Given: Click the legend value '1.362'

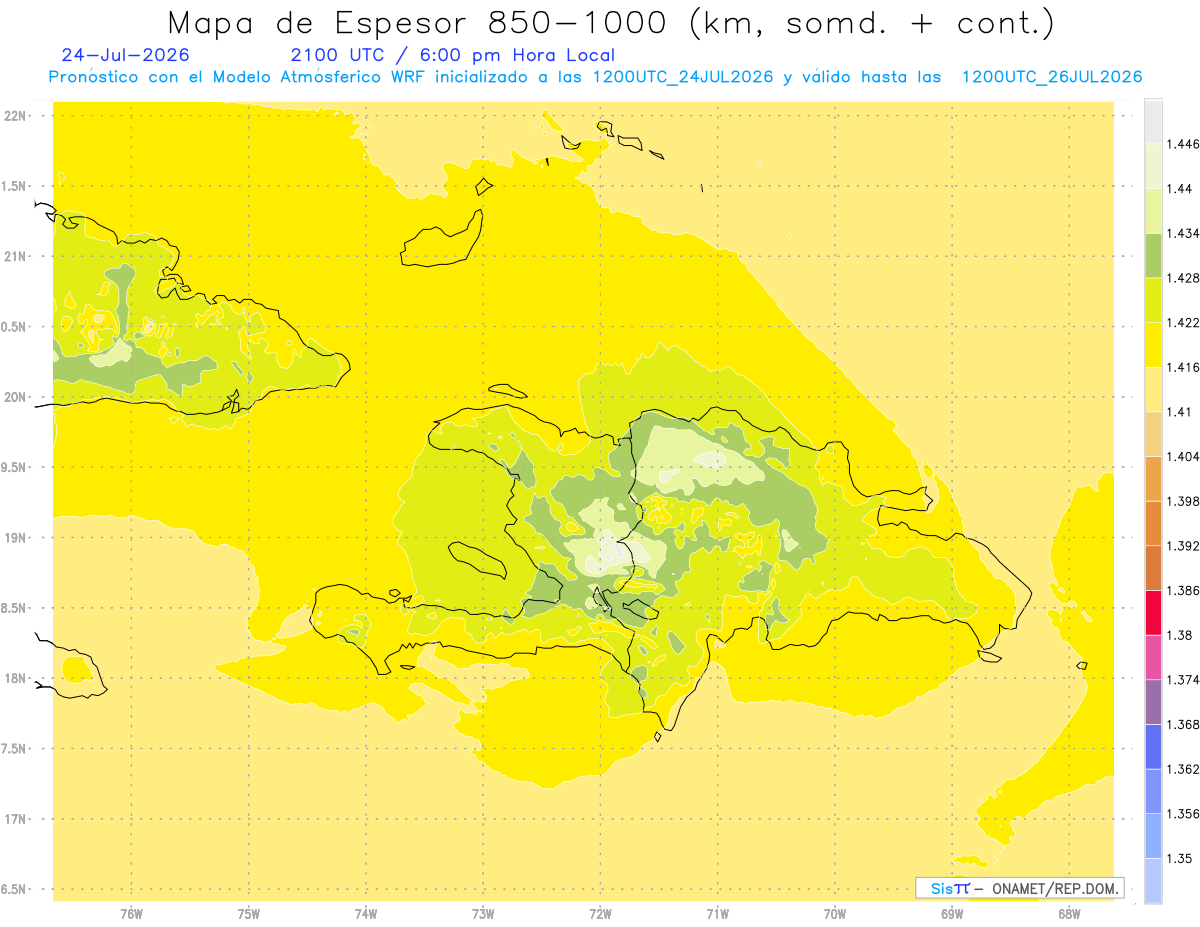Looking at the screenshot, I should coord(1183,769).
